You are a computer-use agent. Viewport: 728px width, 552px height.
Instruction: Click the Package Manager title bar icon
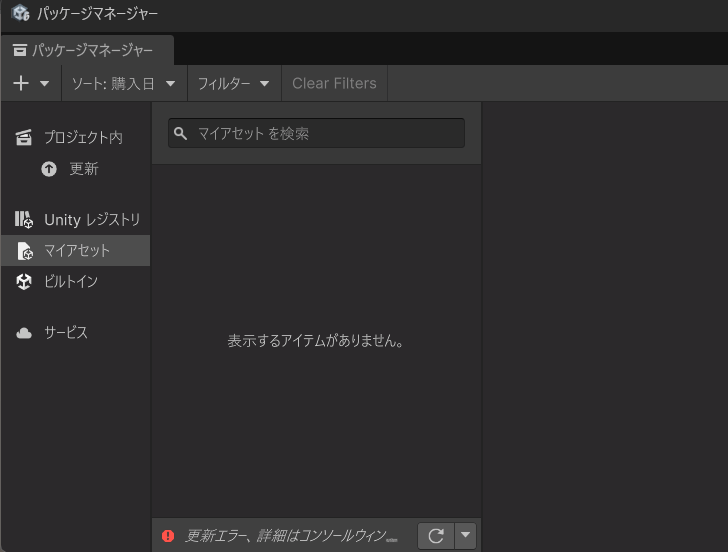tap(19, 14)
